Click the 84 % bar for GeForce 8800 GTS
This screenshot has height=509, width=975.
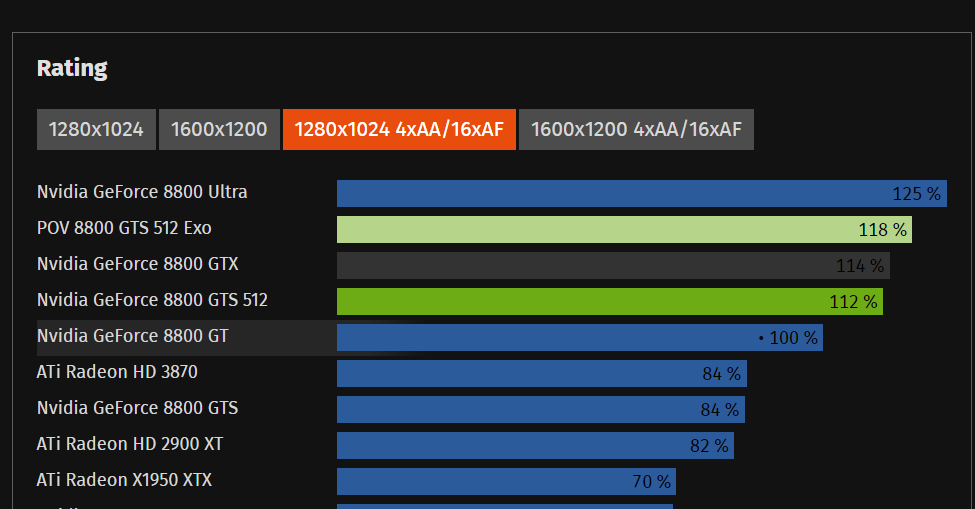[541, 410]
